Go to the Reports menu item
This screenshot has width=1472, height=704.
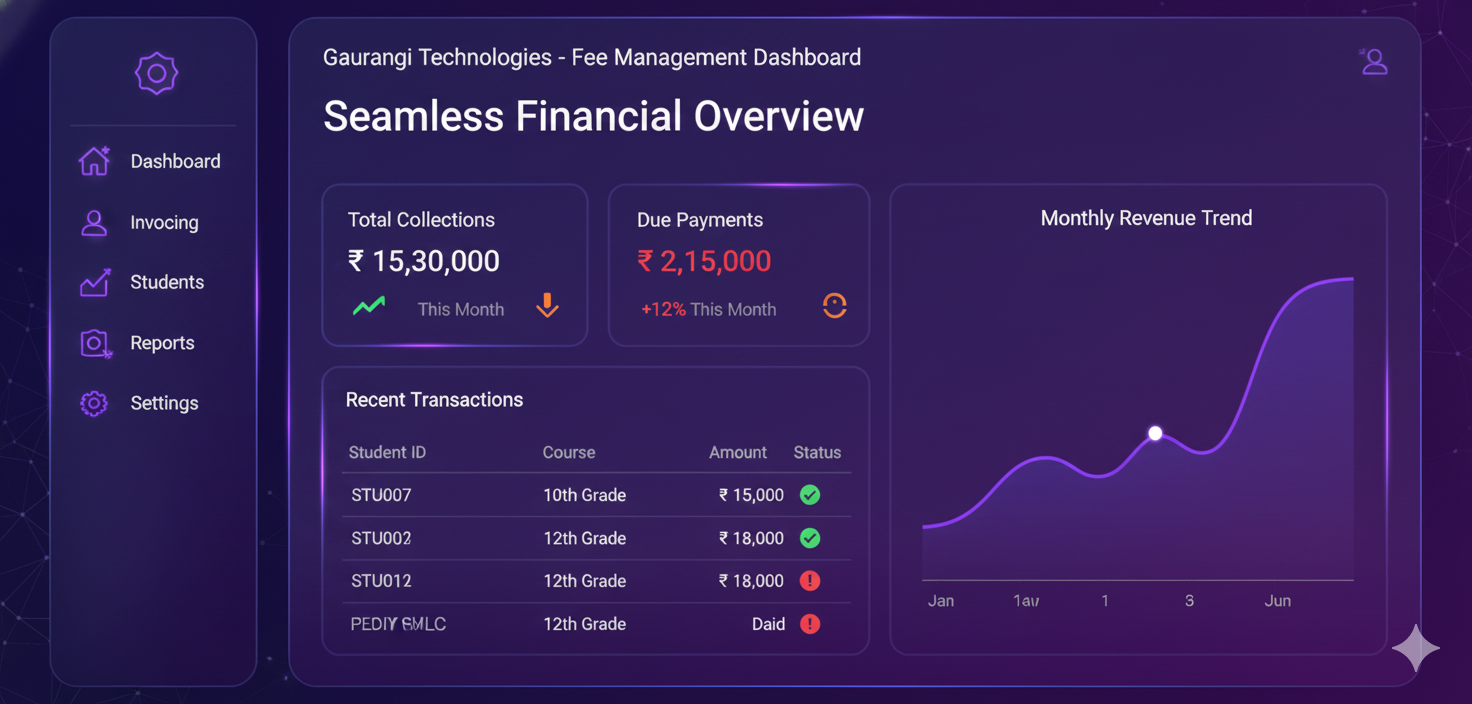pyautogui.click(x=162, y=343)
